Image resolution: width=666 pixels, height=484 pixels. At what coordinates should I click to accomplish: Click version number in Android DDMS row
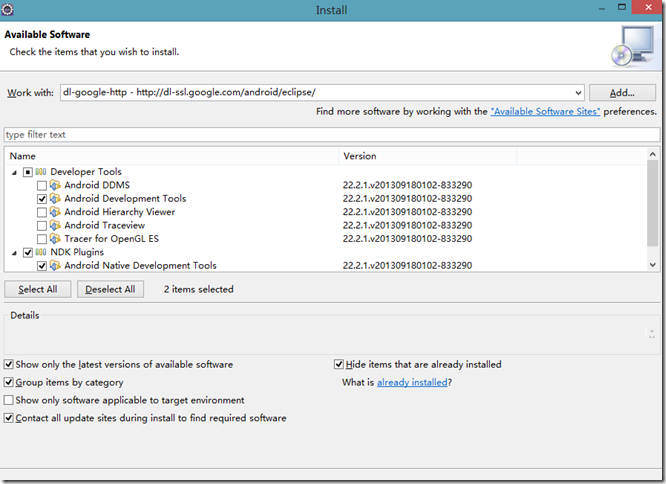coord(407,185)
